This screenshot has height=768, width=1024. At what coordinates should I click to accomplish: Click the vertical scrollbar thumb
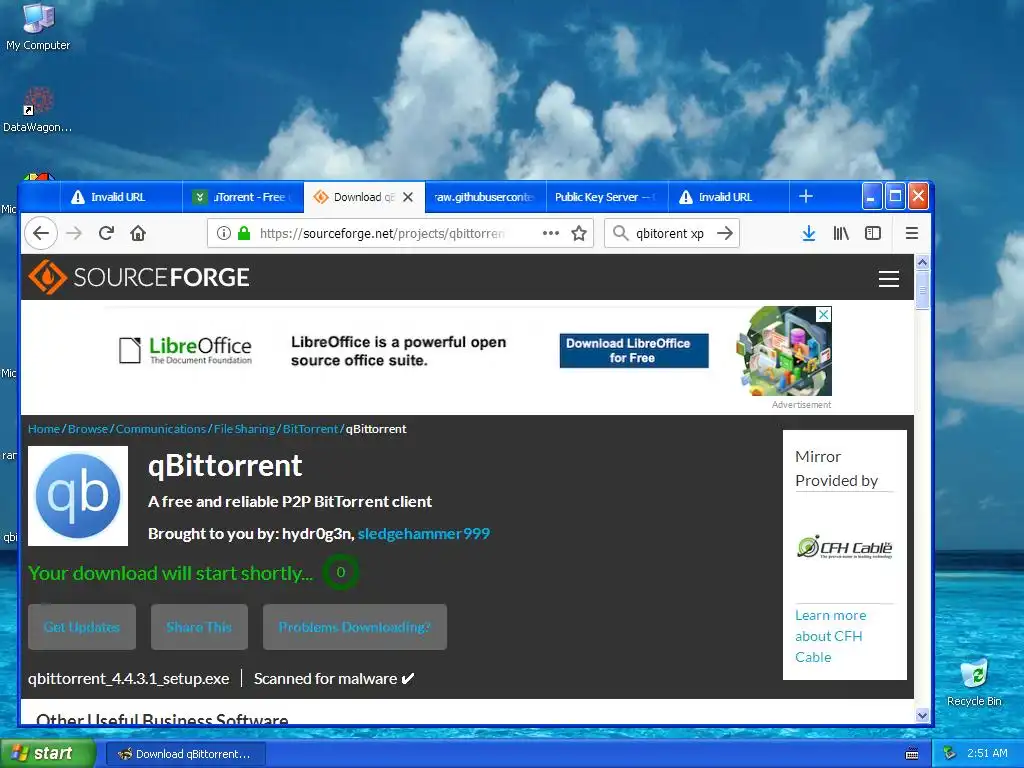coord(922,289)
